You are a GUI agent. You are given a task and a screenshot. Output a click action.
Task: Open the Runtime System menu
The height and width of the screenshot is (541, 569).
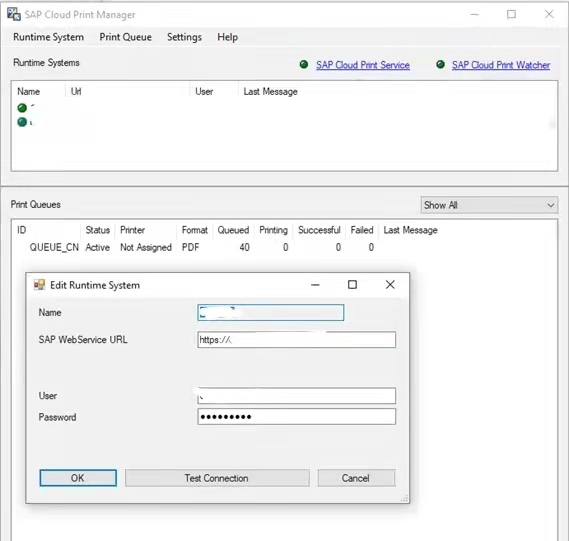[48, 37]
